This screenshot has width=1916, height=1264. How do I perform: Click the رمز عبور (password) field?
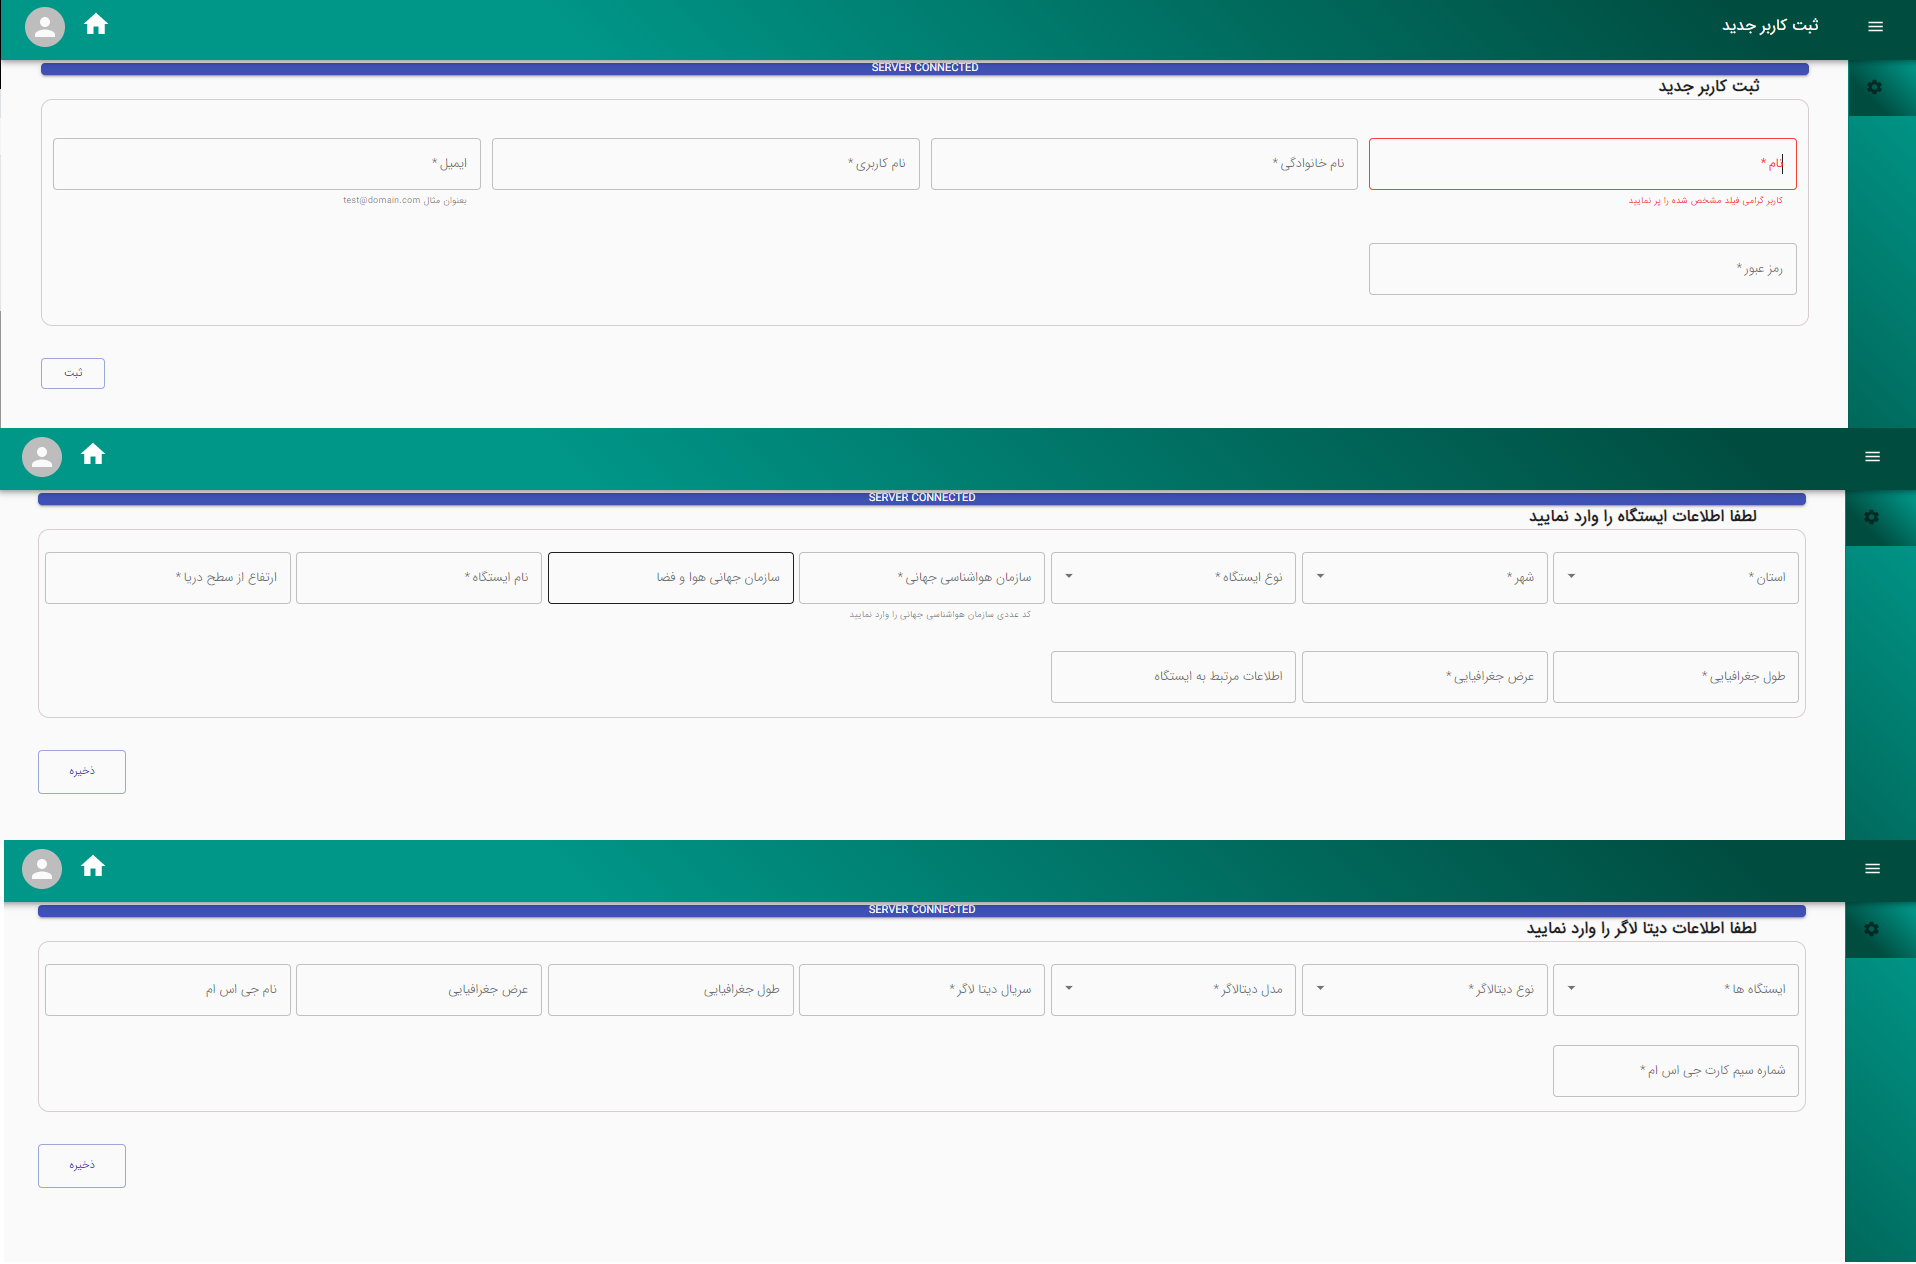point(1582,269)
